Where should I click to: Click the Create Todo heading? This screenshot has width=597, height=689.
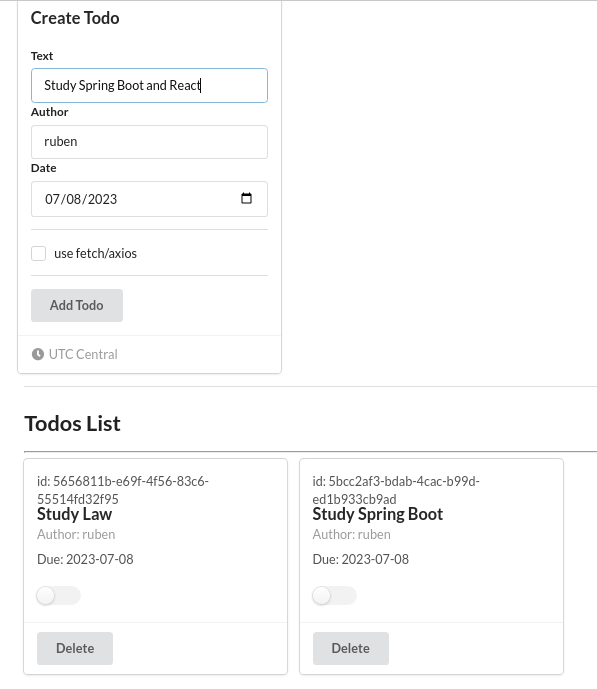coord(75,18)
